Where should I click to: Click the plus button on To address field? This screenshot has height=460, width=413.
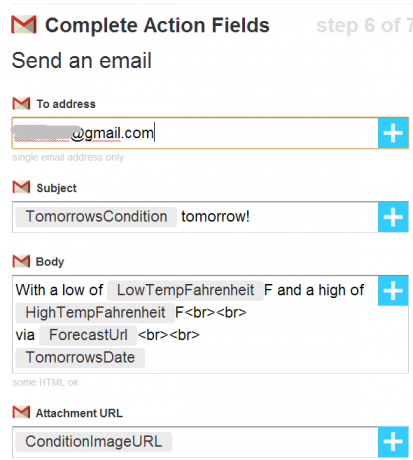pos(393,133)
